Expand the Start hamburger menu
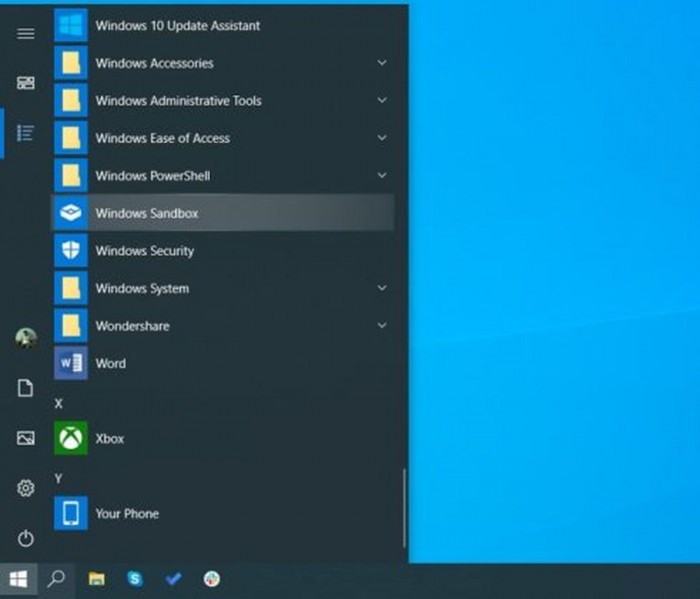This screenshot has height=599, width=700. (x=26, y=33)
